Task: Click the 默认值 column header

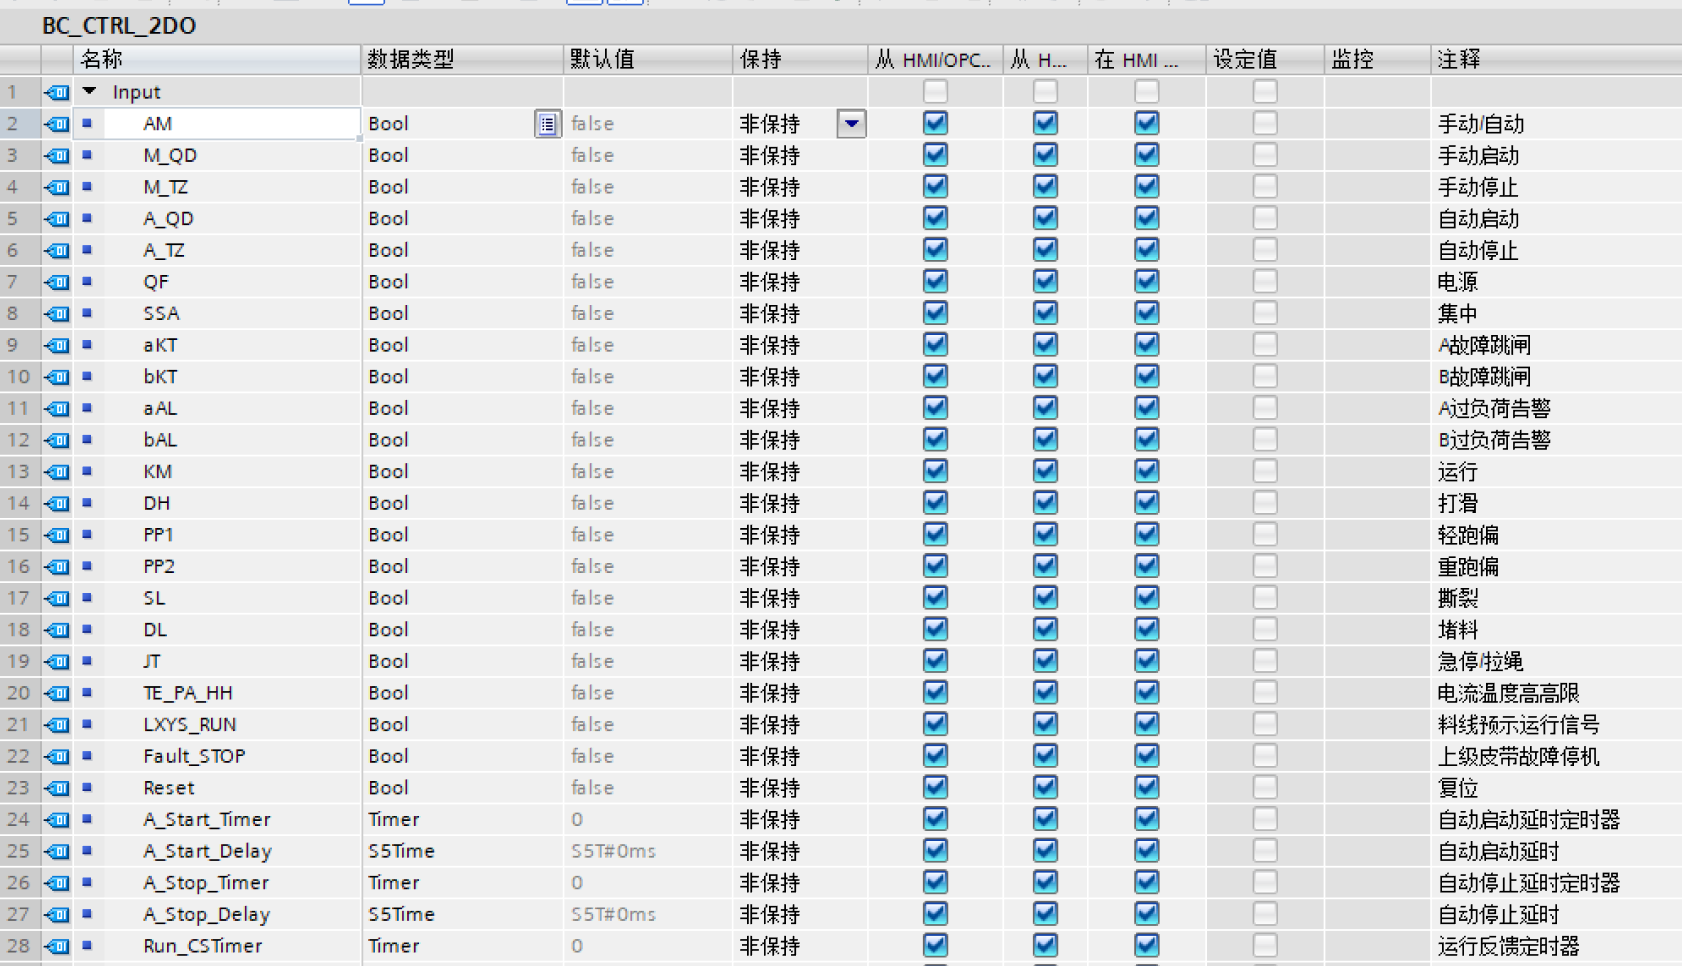Action: tap(648, 60)
